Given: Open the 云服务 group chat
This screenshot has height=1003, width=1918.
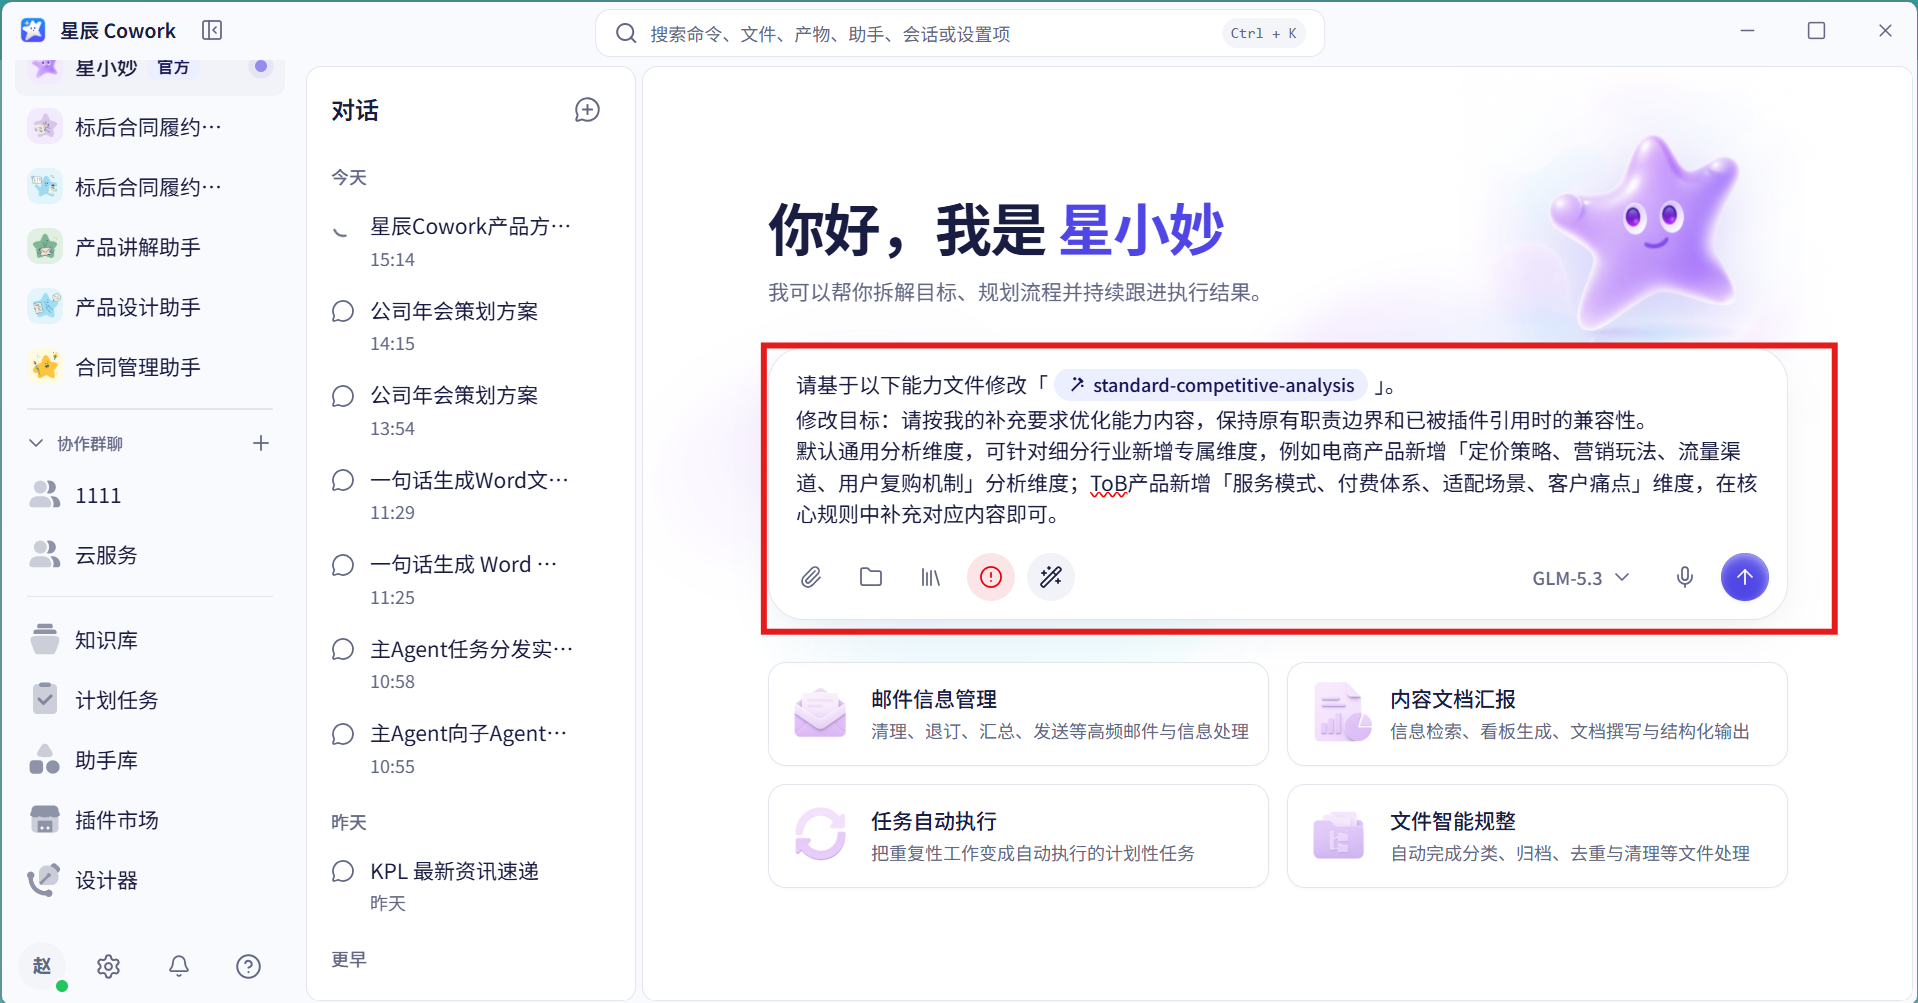Looking at the screenshot, I should (x=150, y=555).
